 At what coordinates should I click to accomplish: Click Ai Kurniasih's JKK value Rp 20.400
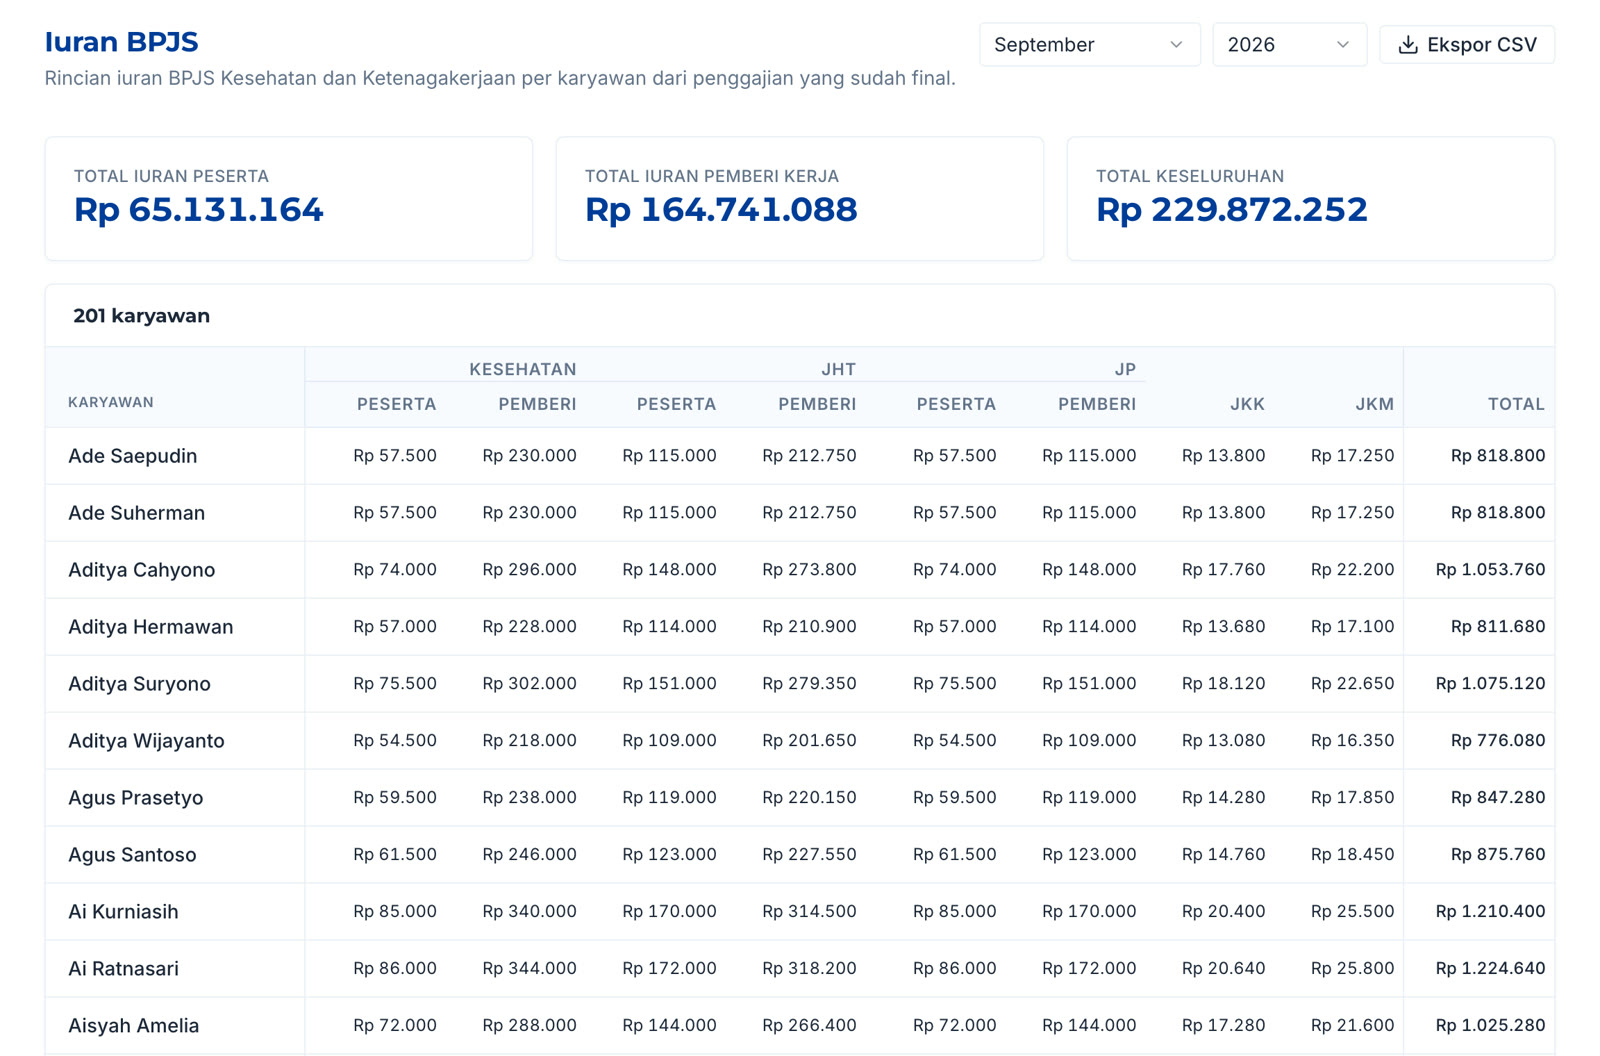(x=1223, y=912)
